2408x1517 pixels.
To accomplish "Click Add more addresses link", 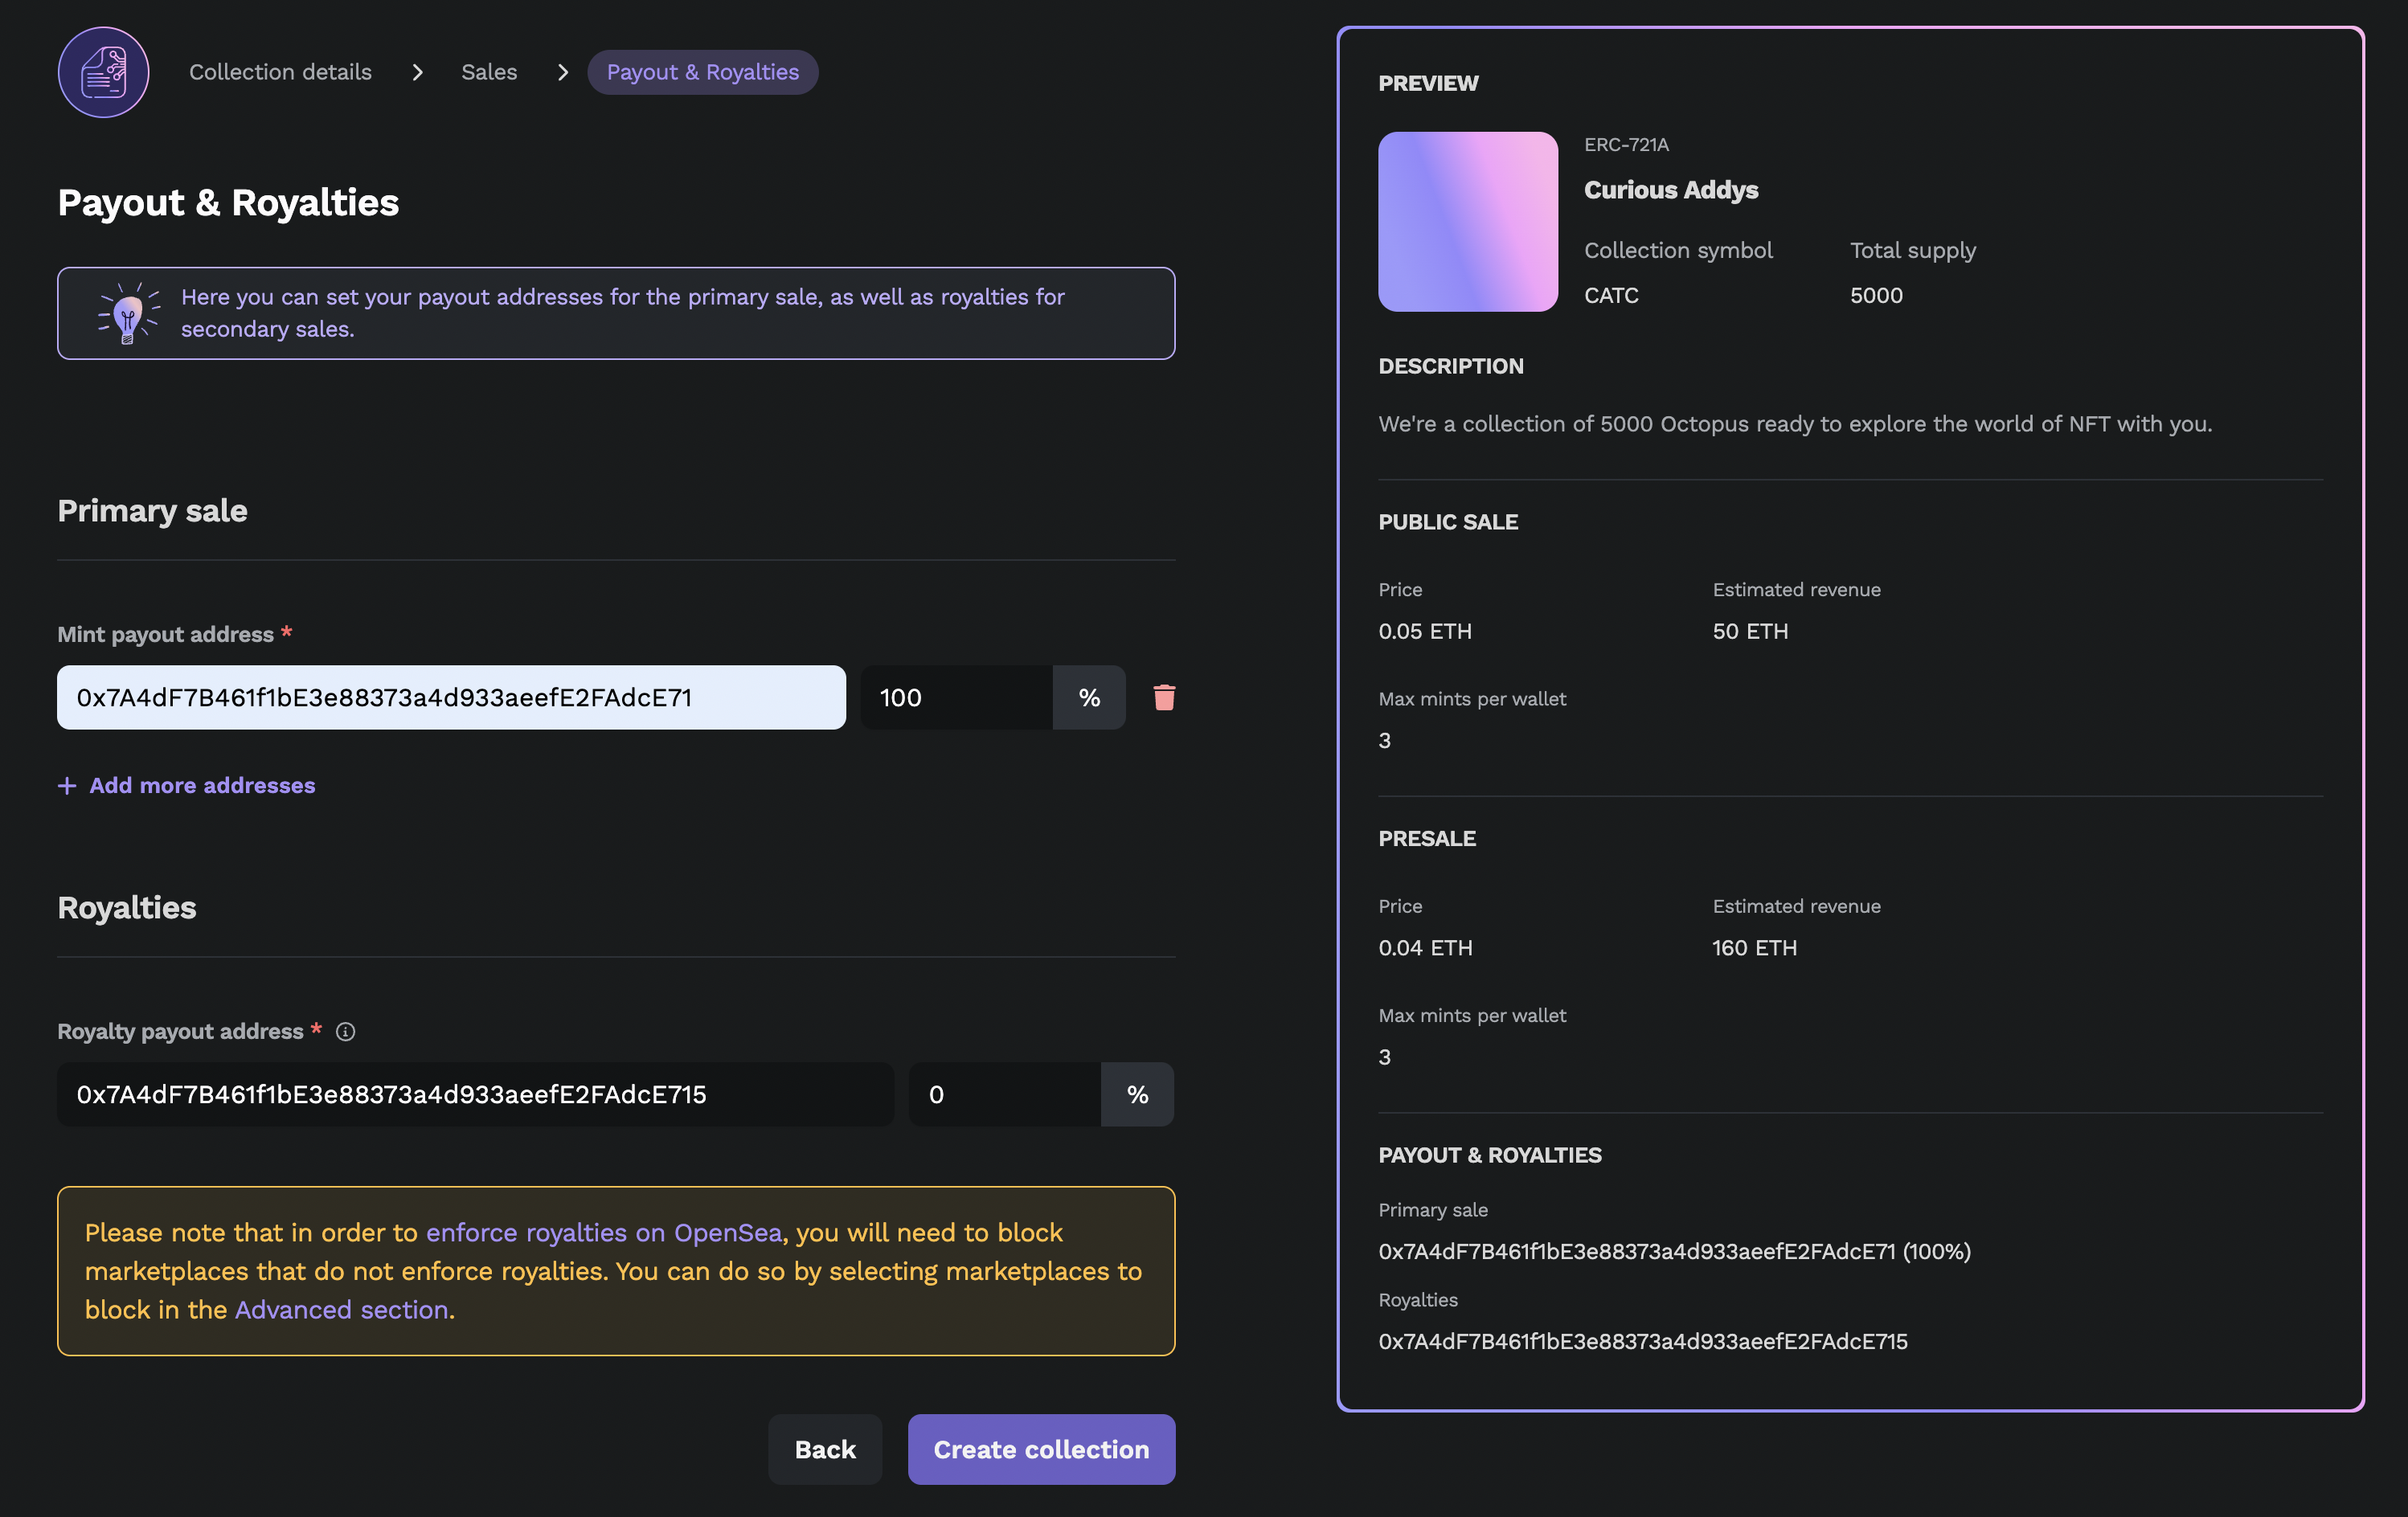I will [x=202, y=786].
